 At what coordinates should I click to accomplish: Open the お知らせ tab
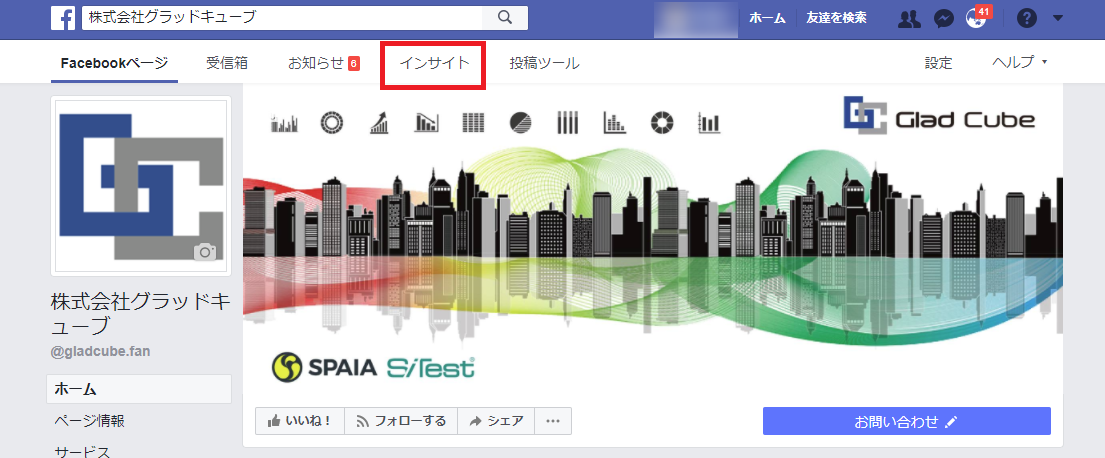tap(323, 63)
